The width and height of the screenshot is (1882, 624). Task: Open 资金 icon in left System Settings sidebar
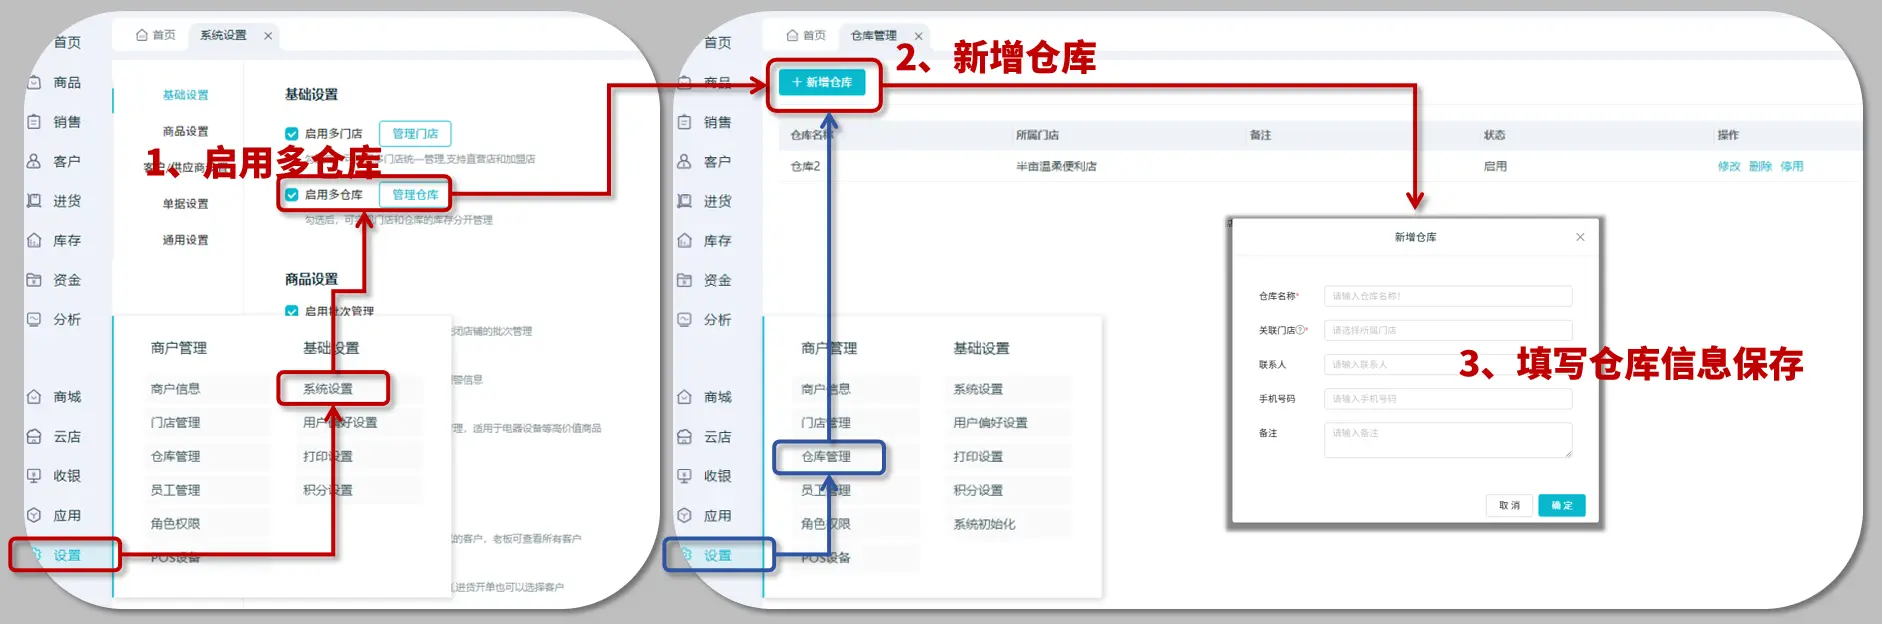point(34,280)
